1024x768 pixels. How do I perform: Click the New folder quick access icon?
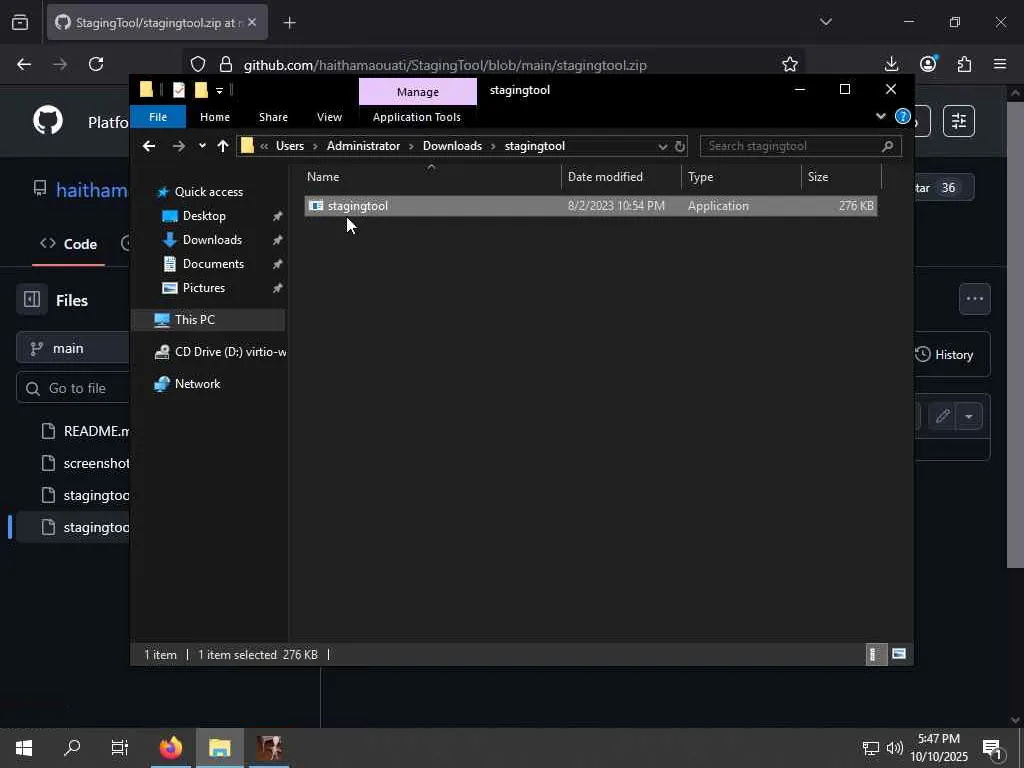pyautogui.click(x=201, y=90)
